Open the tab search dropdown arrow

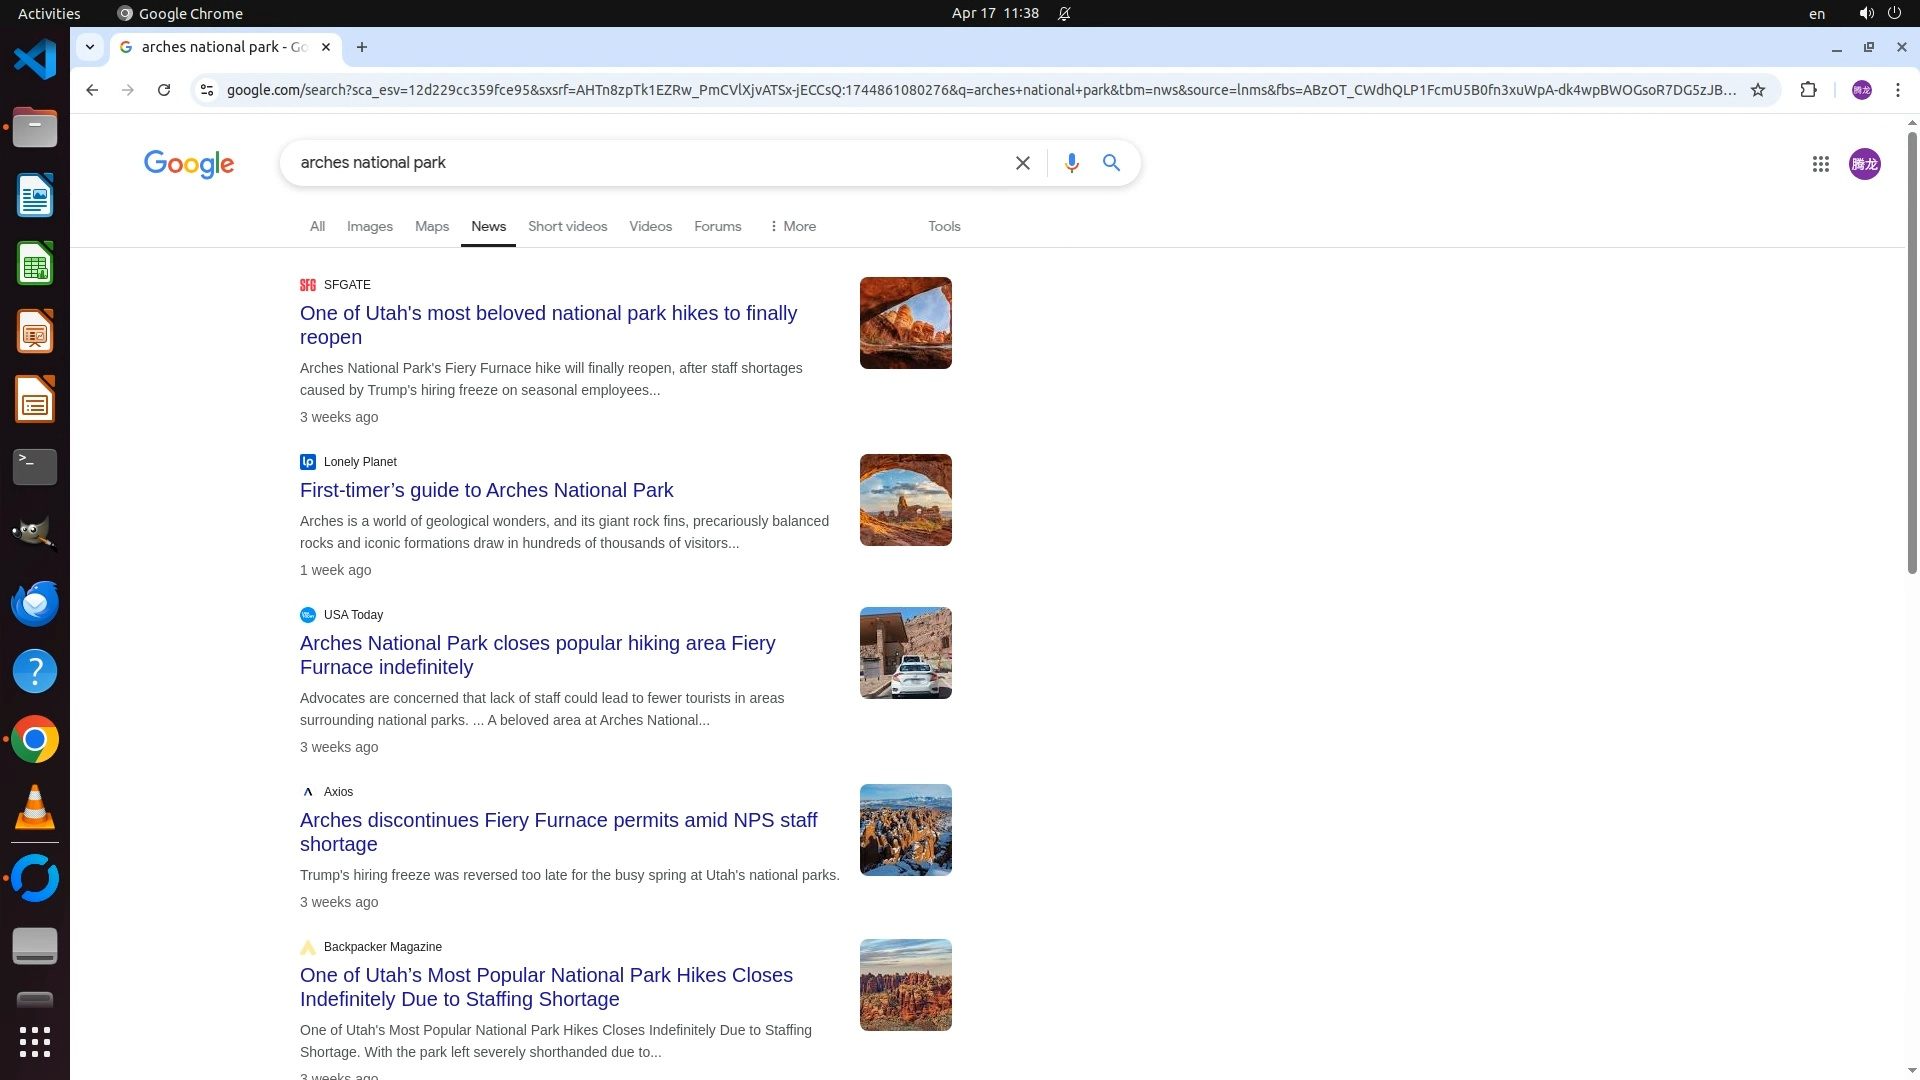(x=90, y=47)
